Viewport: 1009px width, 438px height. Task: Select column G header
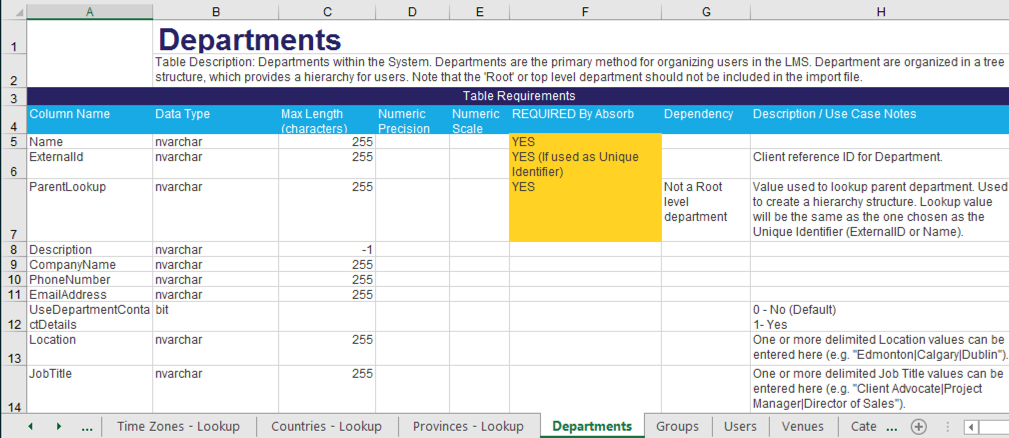pos(706,12)
